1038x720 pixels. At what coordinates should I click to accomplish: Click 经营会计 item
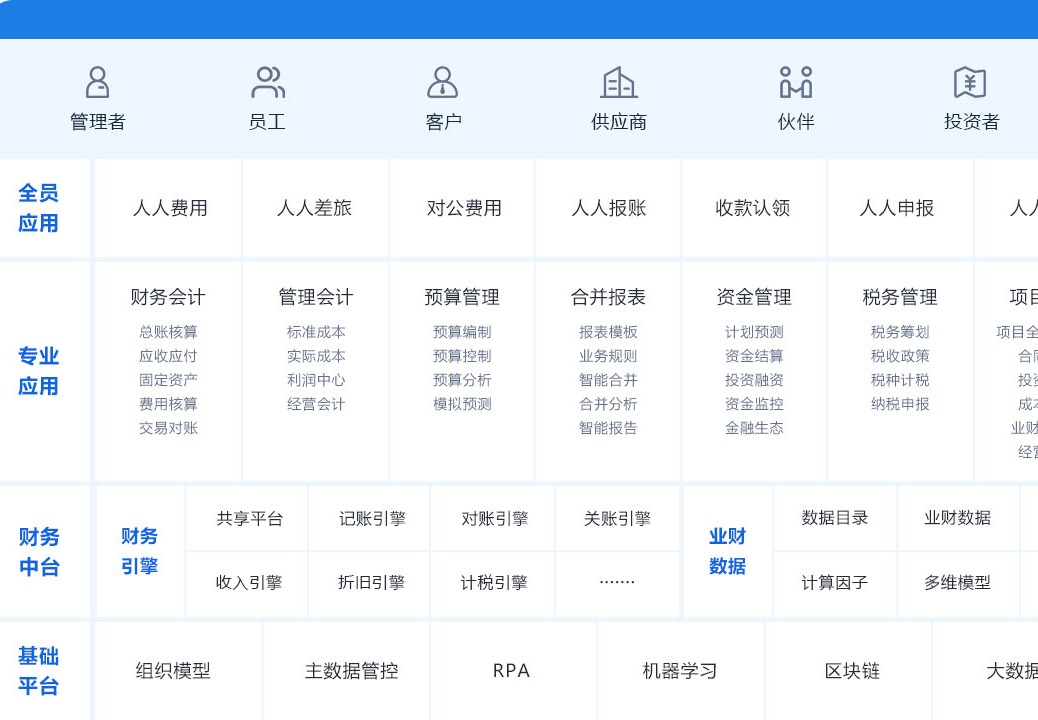316,404
